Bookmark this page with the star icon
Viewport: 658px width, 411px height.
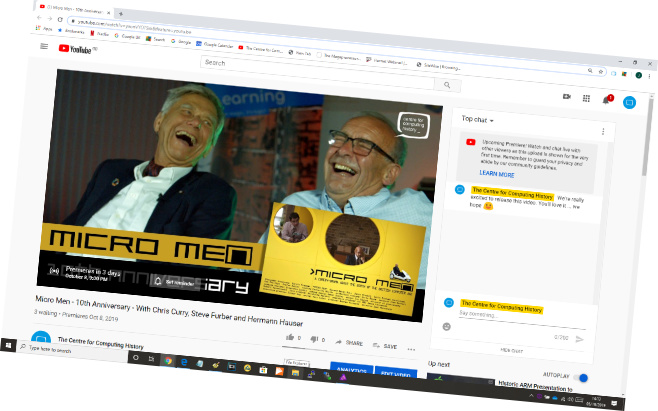pos(601,71)
